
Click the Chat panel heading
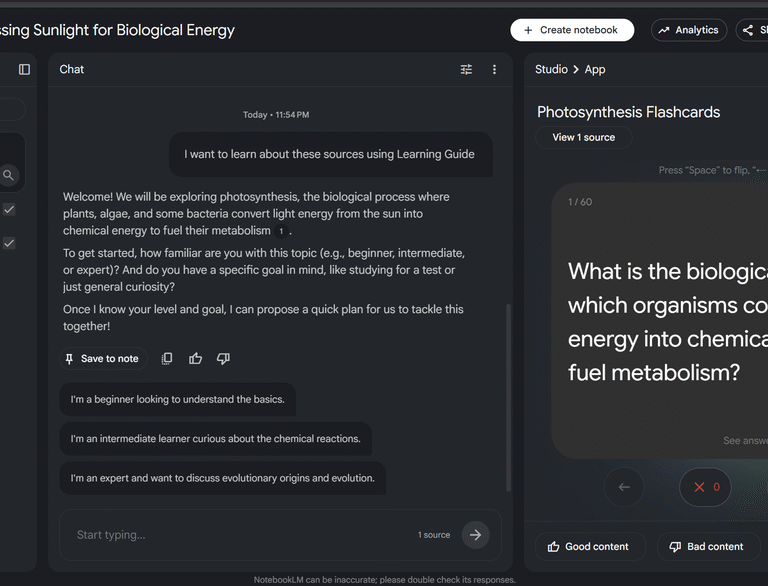72,70
